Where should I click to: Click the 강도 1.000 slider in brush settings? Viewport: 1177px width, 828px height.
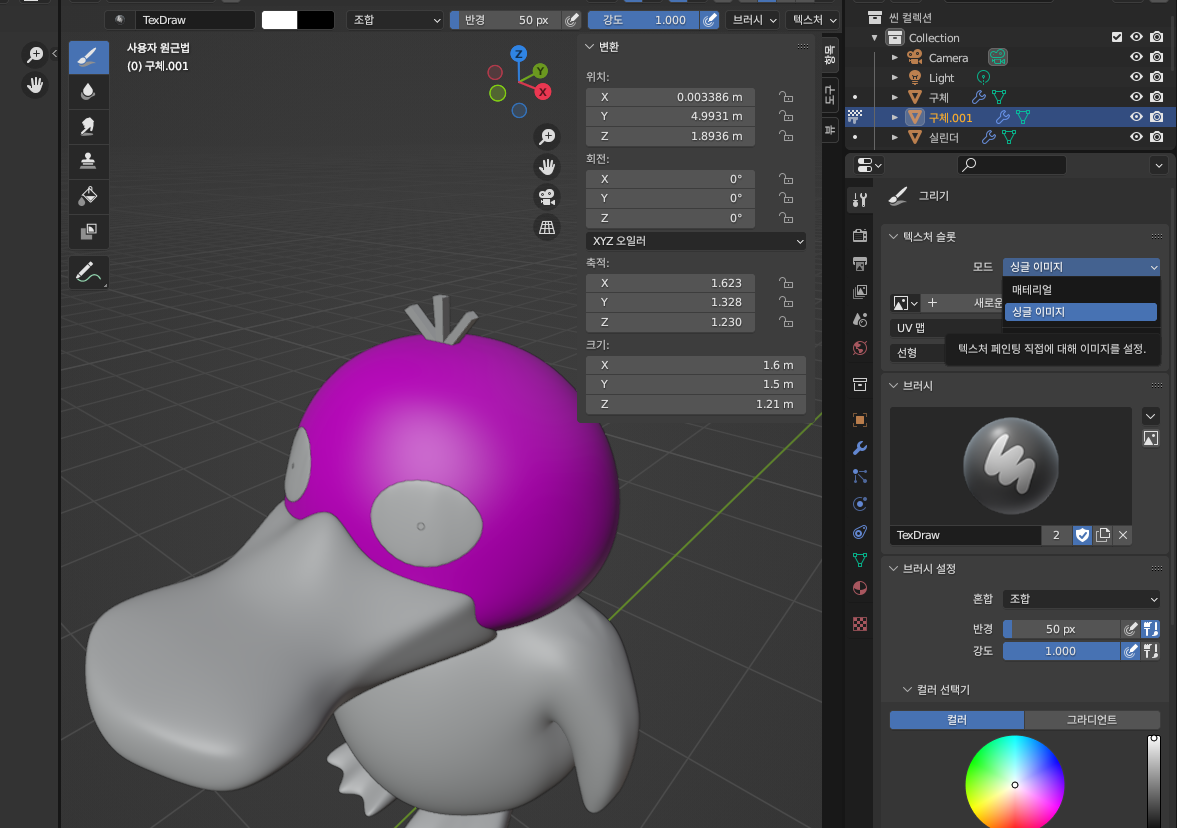[1061, 651]
